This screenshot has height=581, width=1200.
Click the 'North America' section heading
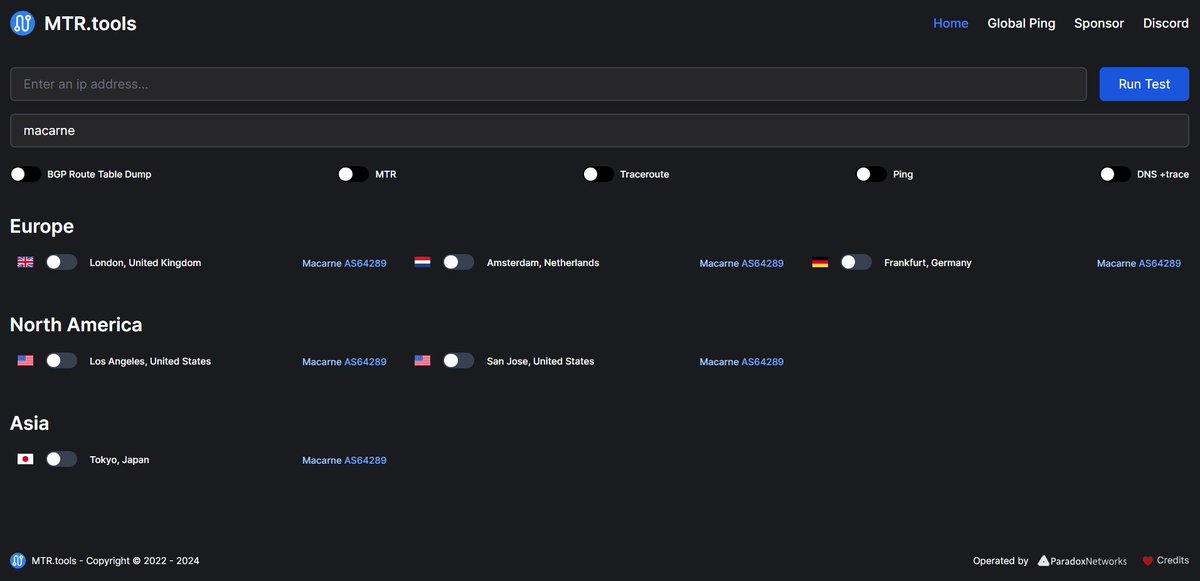click(76, 325)
